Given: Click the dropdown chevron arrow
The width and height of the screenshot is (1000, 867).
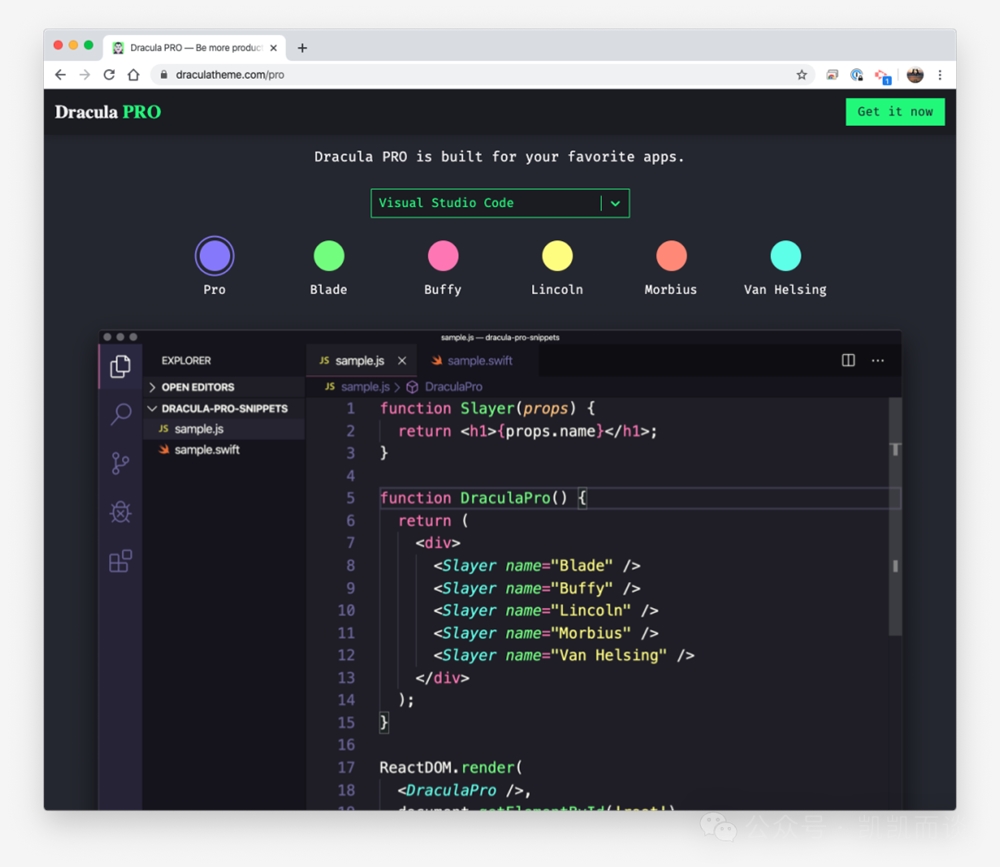Looking at the screenshot, I should point(615,204).
